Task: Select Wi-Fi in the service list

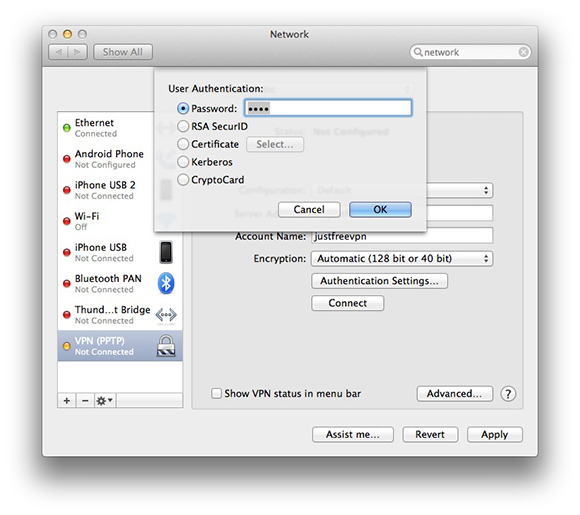Action: tap(106, 221)
